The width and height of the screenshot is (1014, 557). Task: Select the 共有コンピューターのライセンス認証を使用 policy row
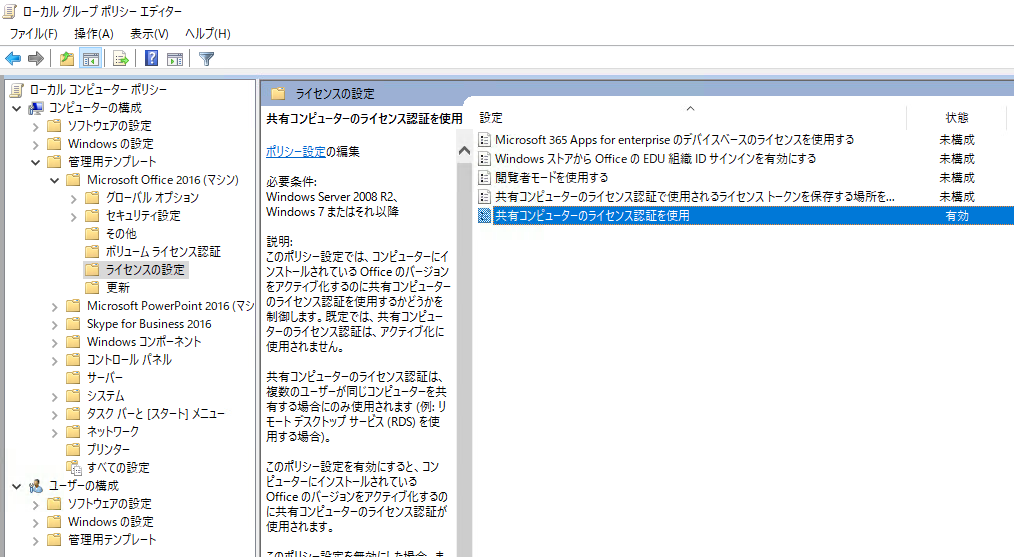pyautogui.click(x=745, y=215)
